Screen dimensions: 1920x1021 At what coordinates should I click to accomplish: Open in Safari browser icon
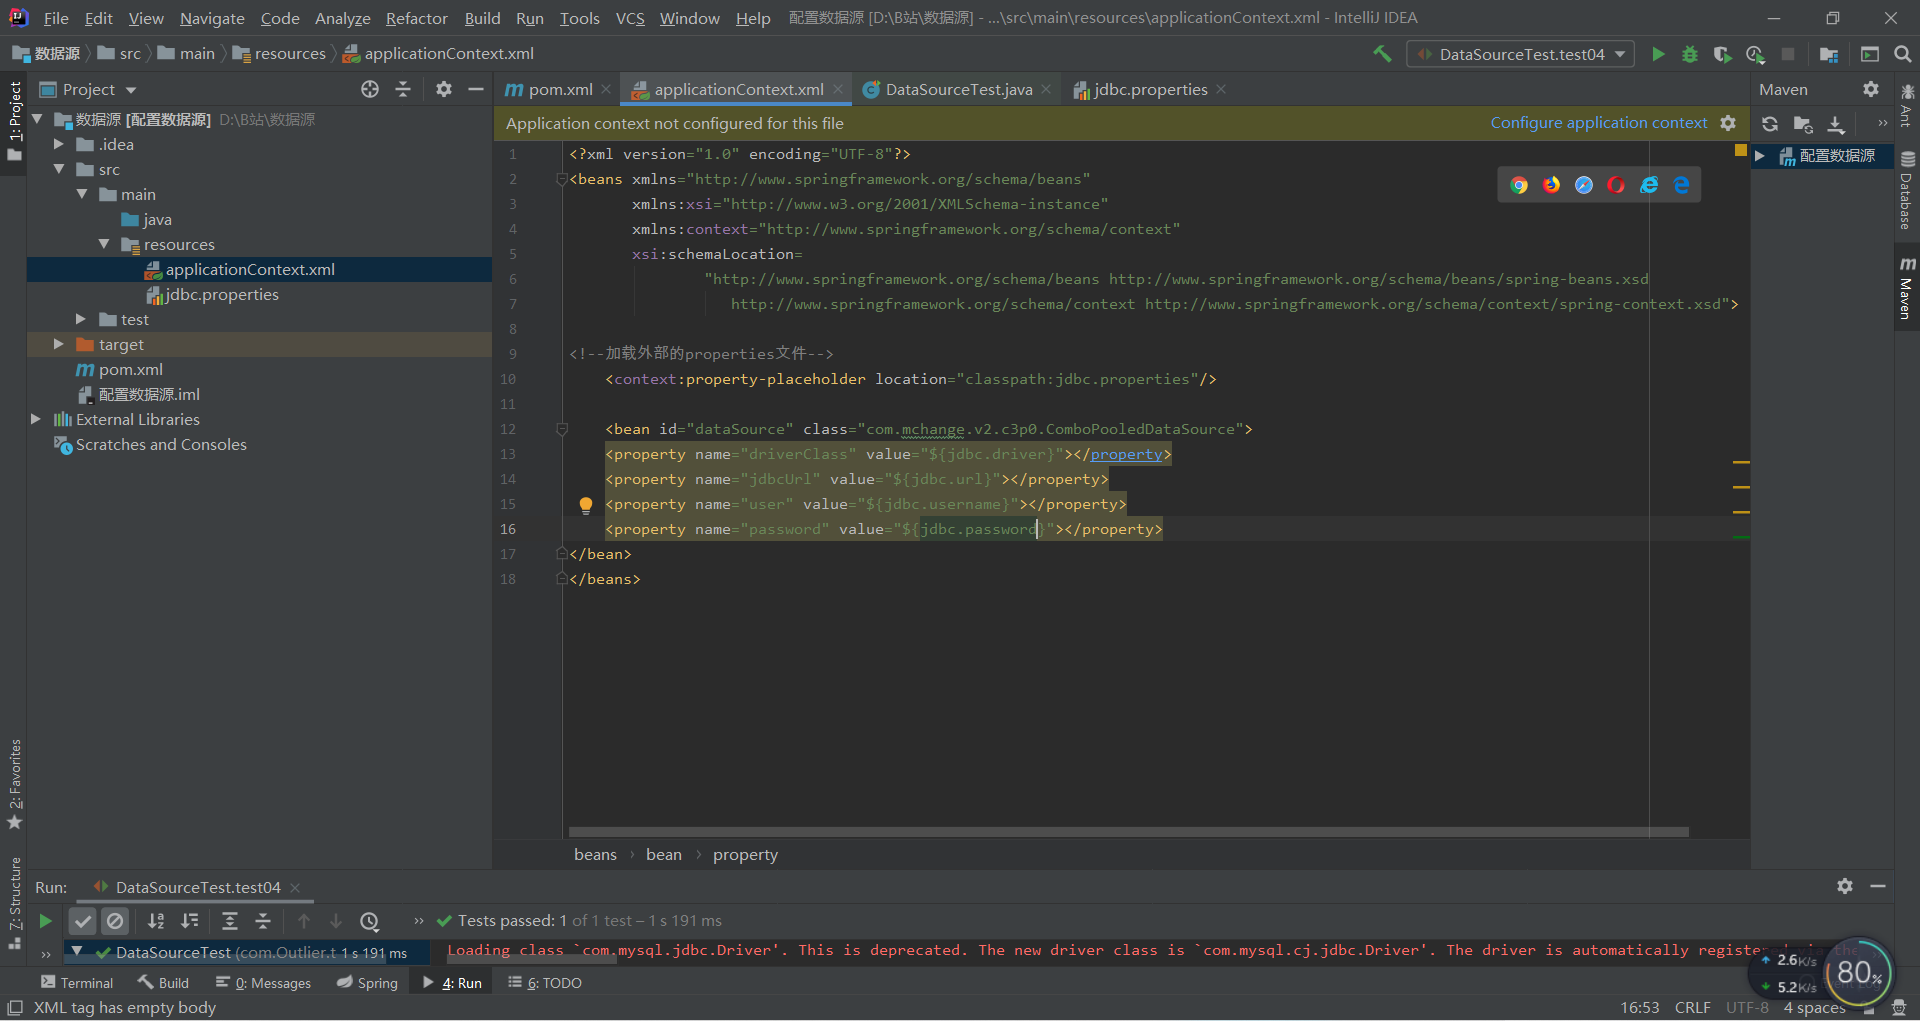[x=1584, y=185]
